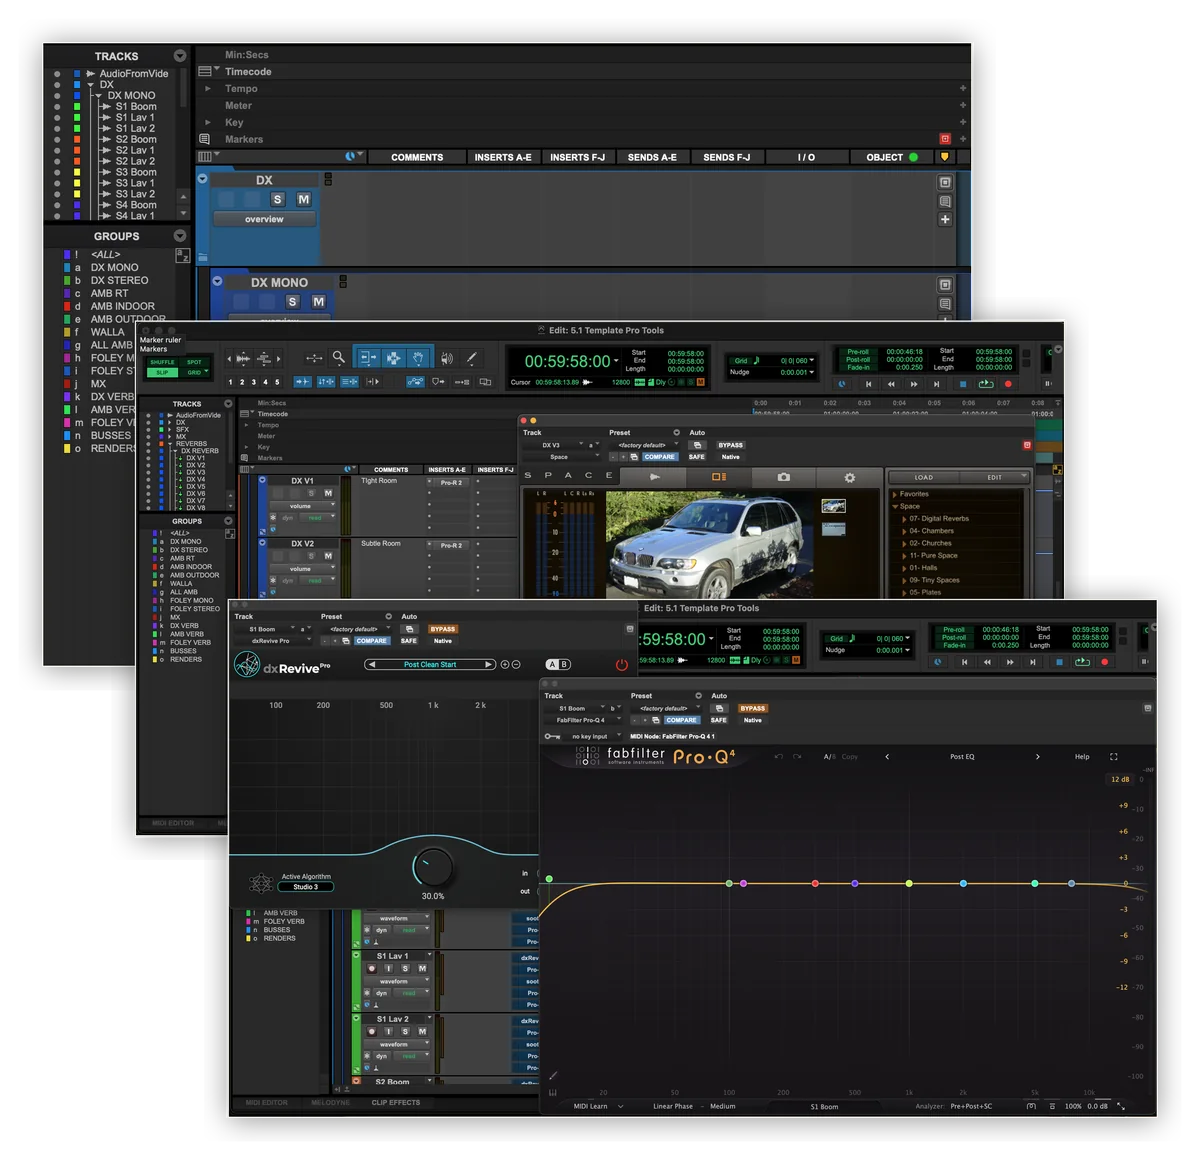Open the FabFilter Pro-Q 4 plugin selector

585,720
